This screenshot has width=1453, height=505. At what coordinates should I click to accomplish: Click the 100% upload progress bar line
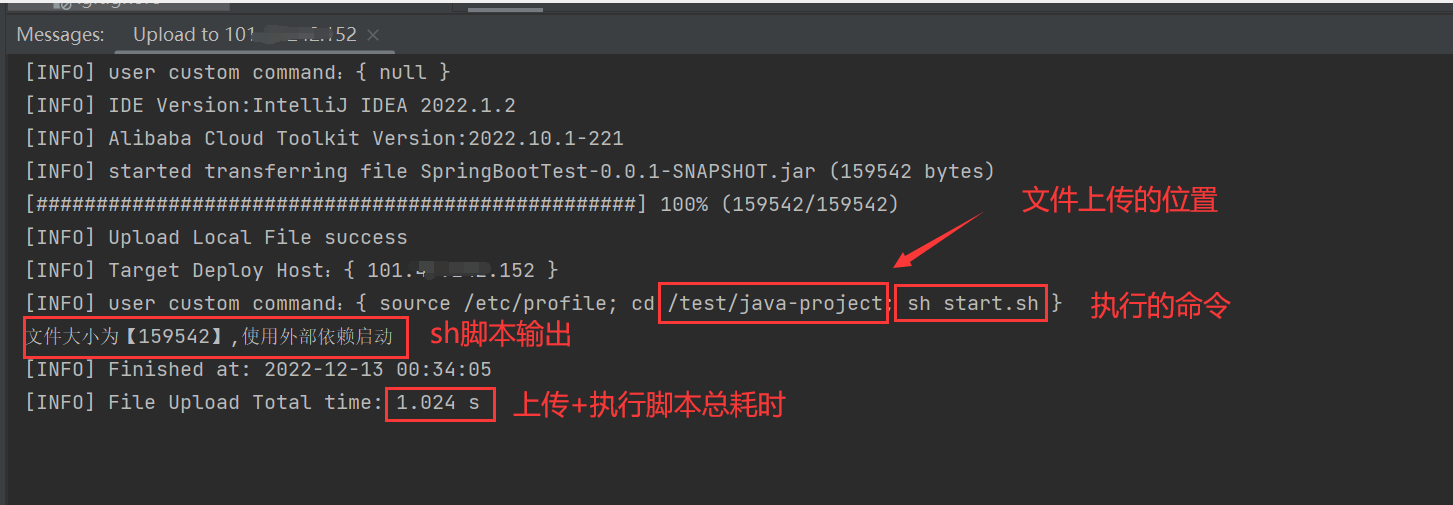coord(461,205)
